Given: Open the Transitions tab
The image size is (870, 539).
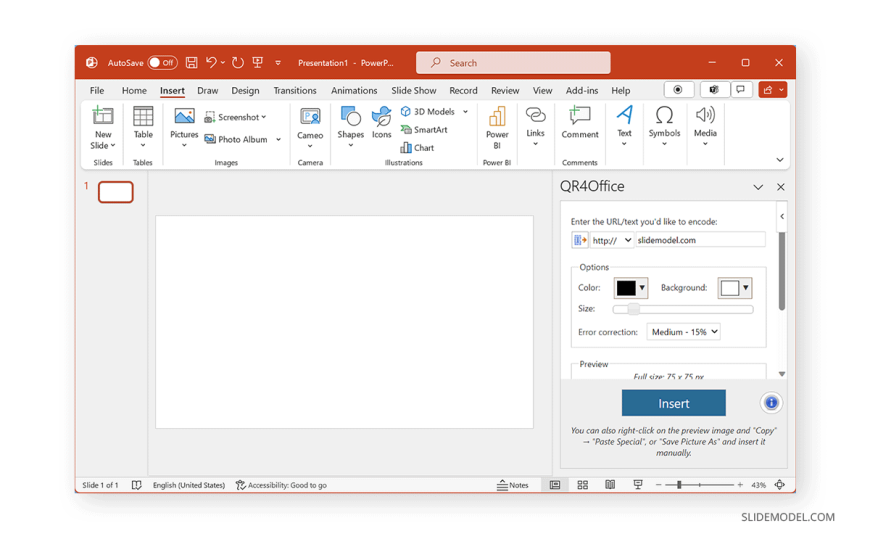Looking at the screenshot, I should point(295,90).
